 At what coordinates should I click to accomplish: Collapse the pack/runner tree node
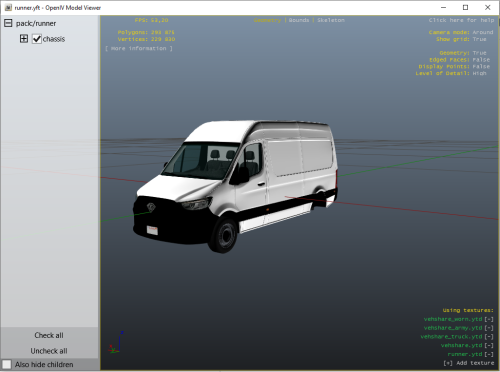(8, 23)
